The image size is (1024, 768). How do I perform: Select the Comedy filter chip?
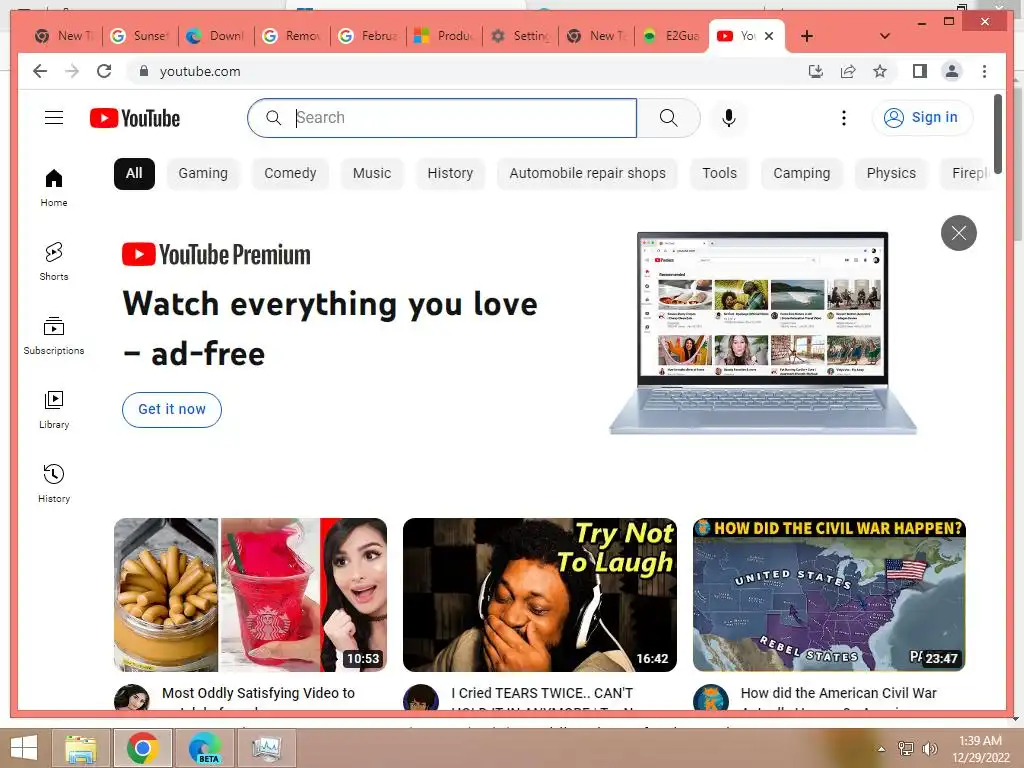(290, 174)
